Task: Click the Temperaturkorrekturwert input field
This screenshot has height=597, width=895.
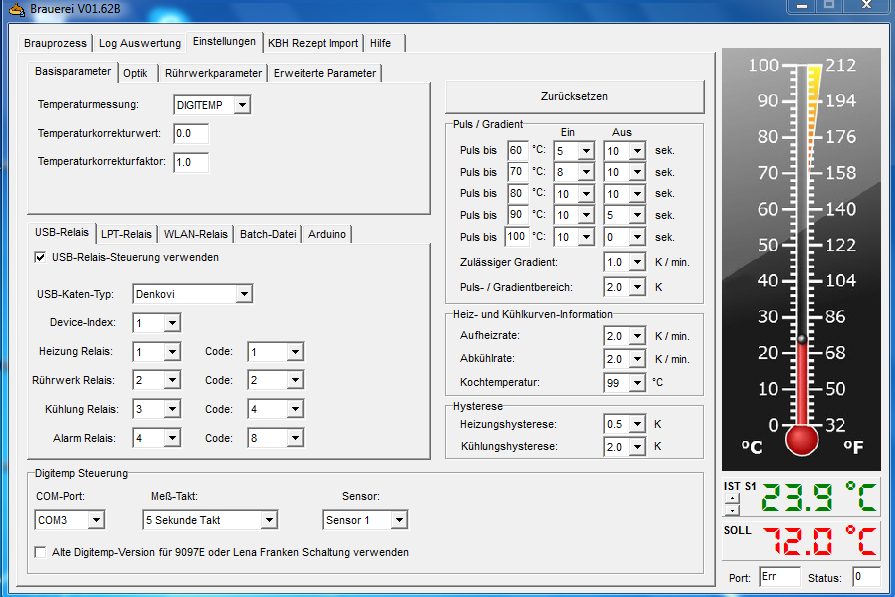Action: click(190, 133)
